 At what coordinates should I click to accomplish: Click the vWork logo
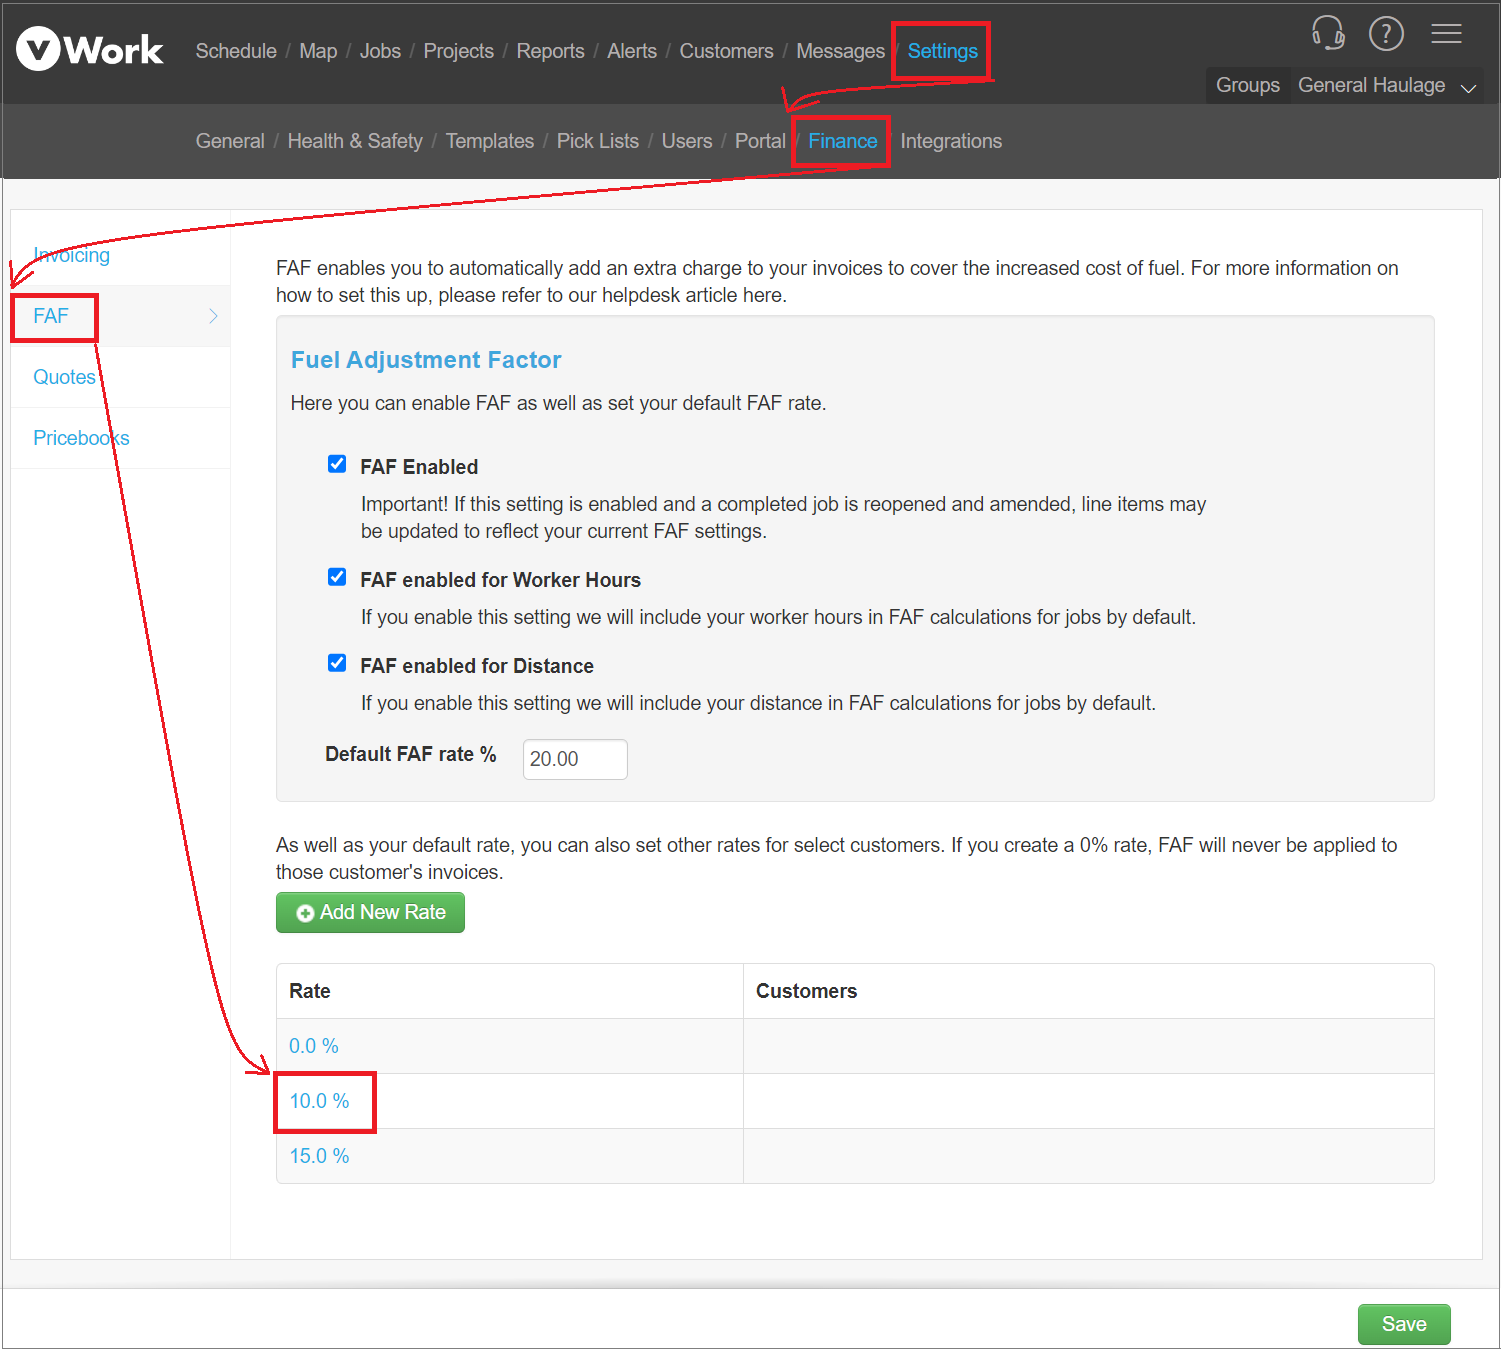(x=88, y=49)
